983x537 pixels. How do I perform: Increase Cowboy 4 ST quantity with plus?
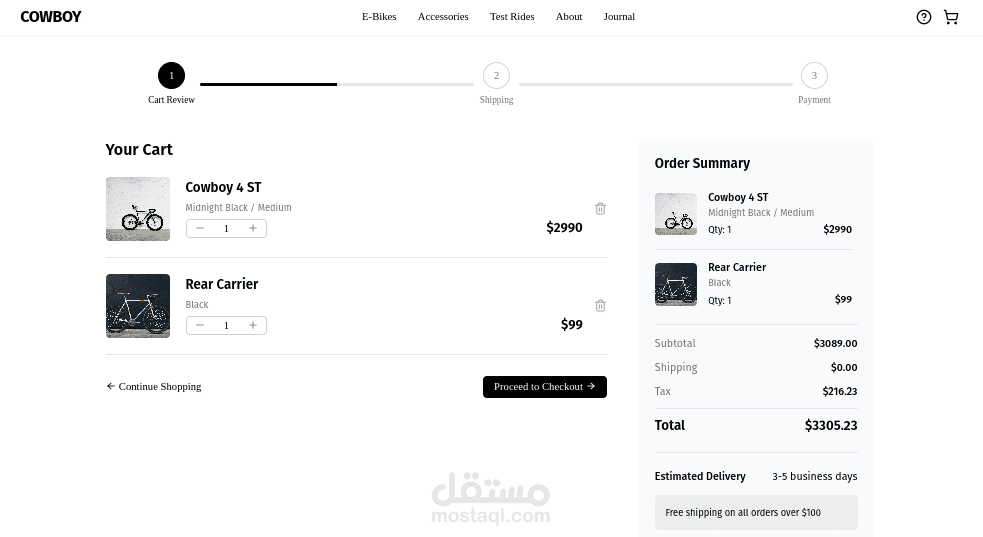(253, 228)
